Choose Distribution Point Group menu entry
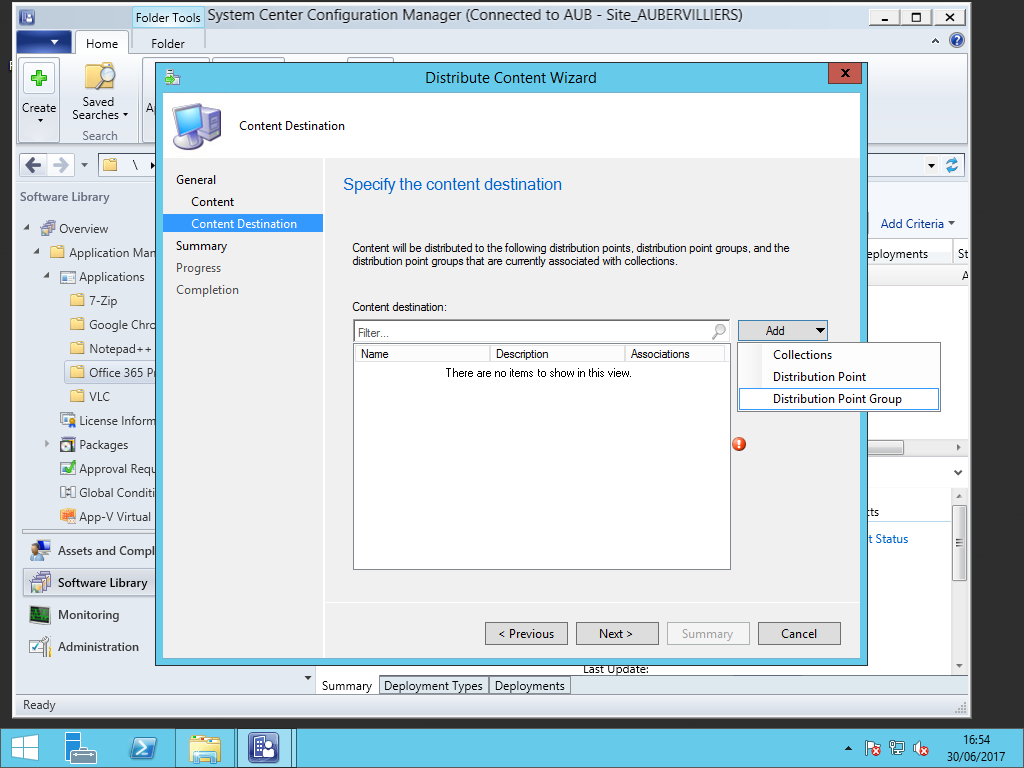 coord(839,399)
